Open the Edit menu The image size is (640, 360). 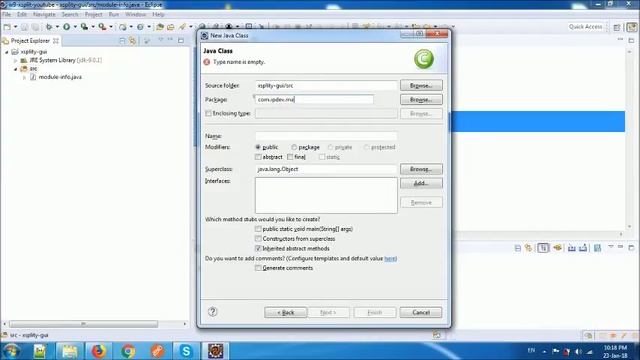(x=21, y=14)
